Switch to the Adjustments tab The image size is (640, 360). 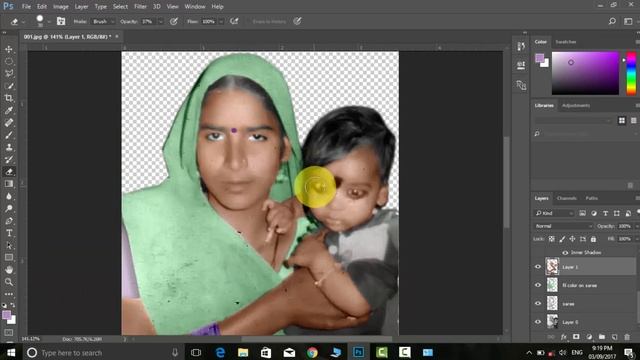click(x=576, y=106)
